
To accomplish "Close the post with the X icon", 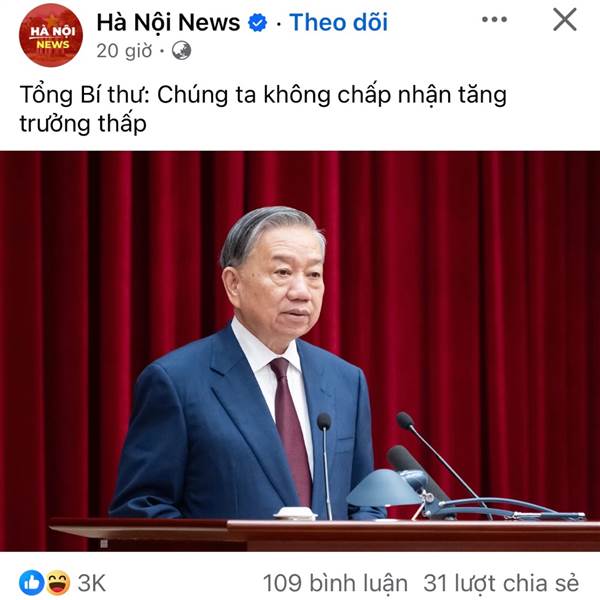I will (x=565, y=20).
